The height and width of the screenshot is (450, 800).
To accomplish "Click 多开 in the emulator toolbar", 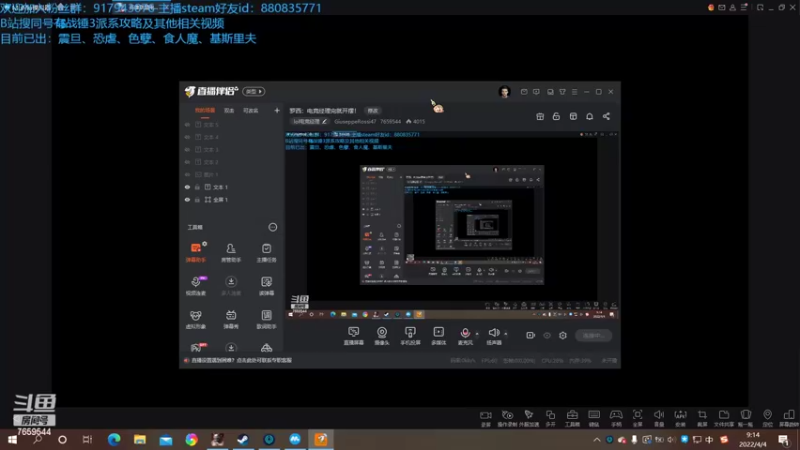I will 551,418.
